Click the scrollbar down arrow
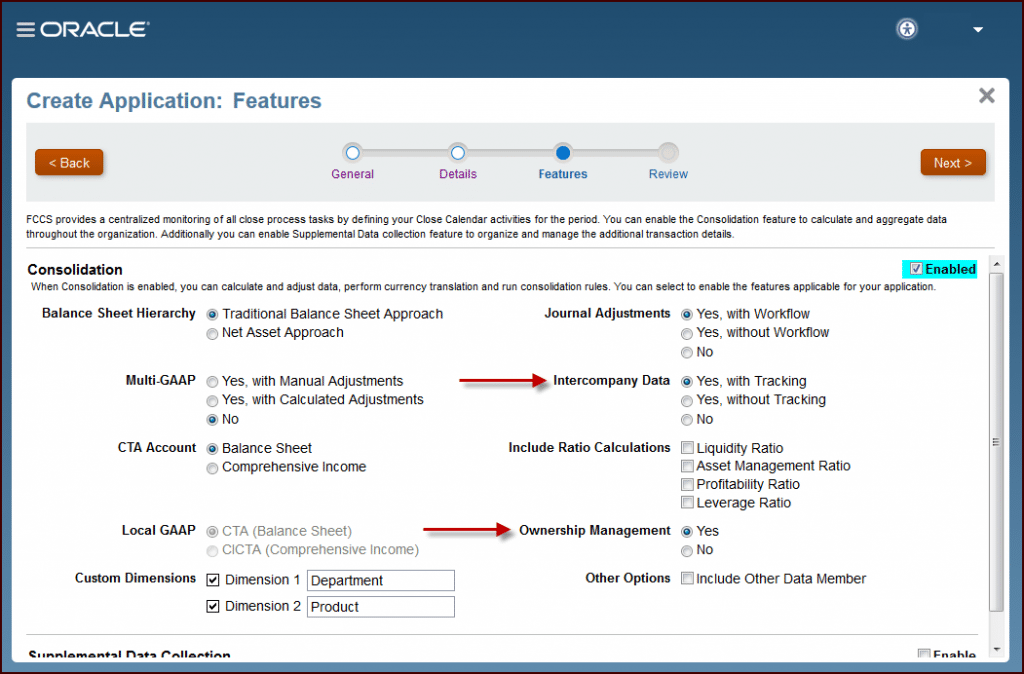Image resolution: width=1024 pixels, height=674 pixels. (x=996, y=649)
